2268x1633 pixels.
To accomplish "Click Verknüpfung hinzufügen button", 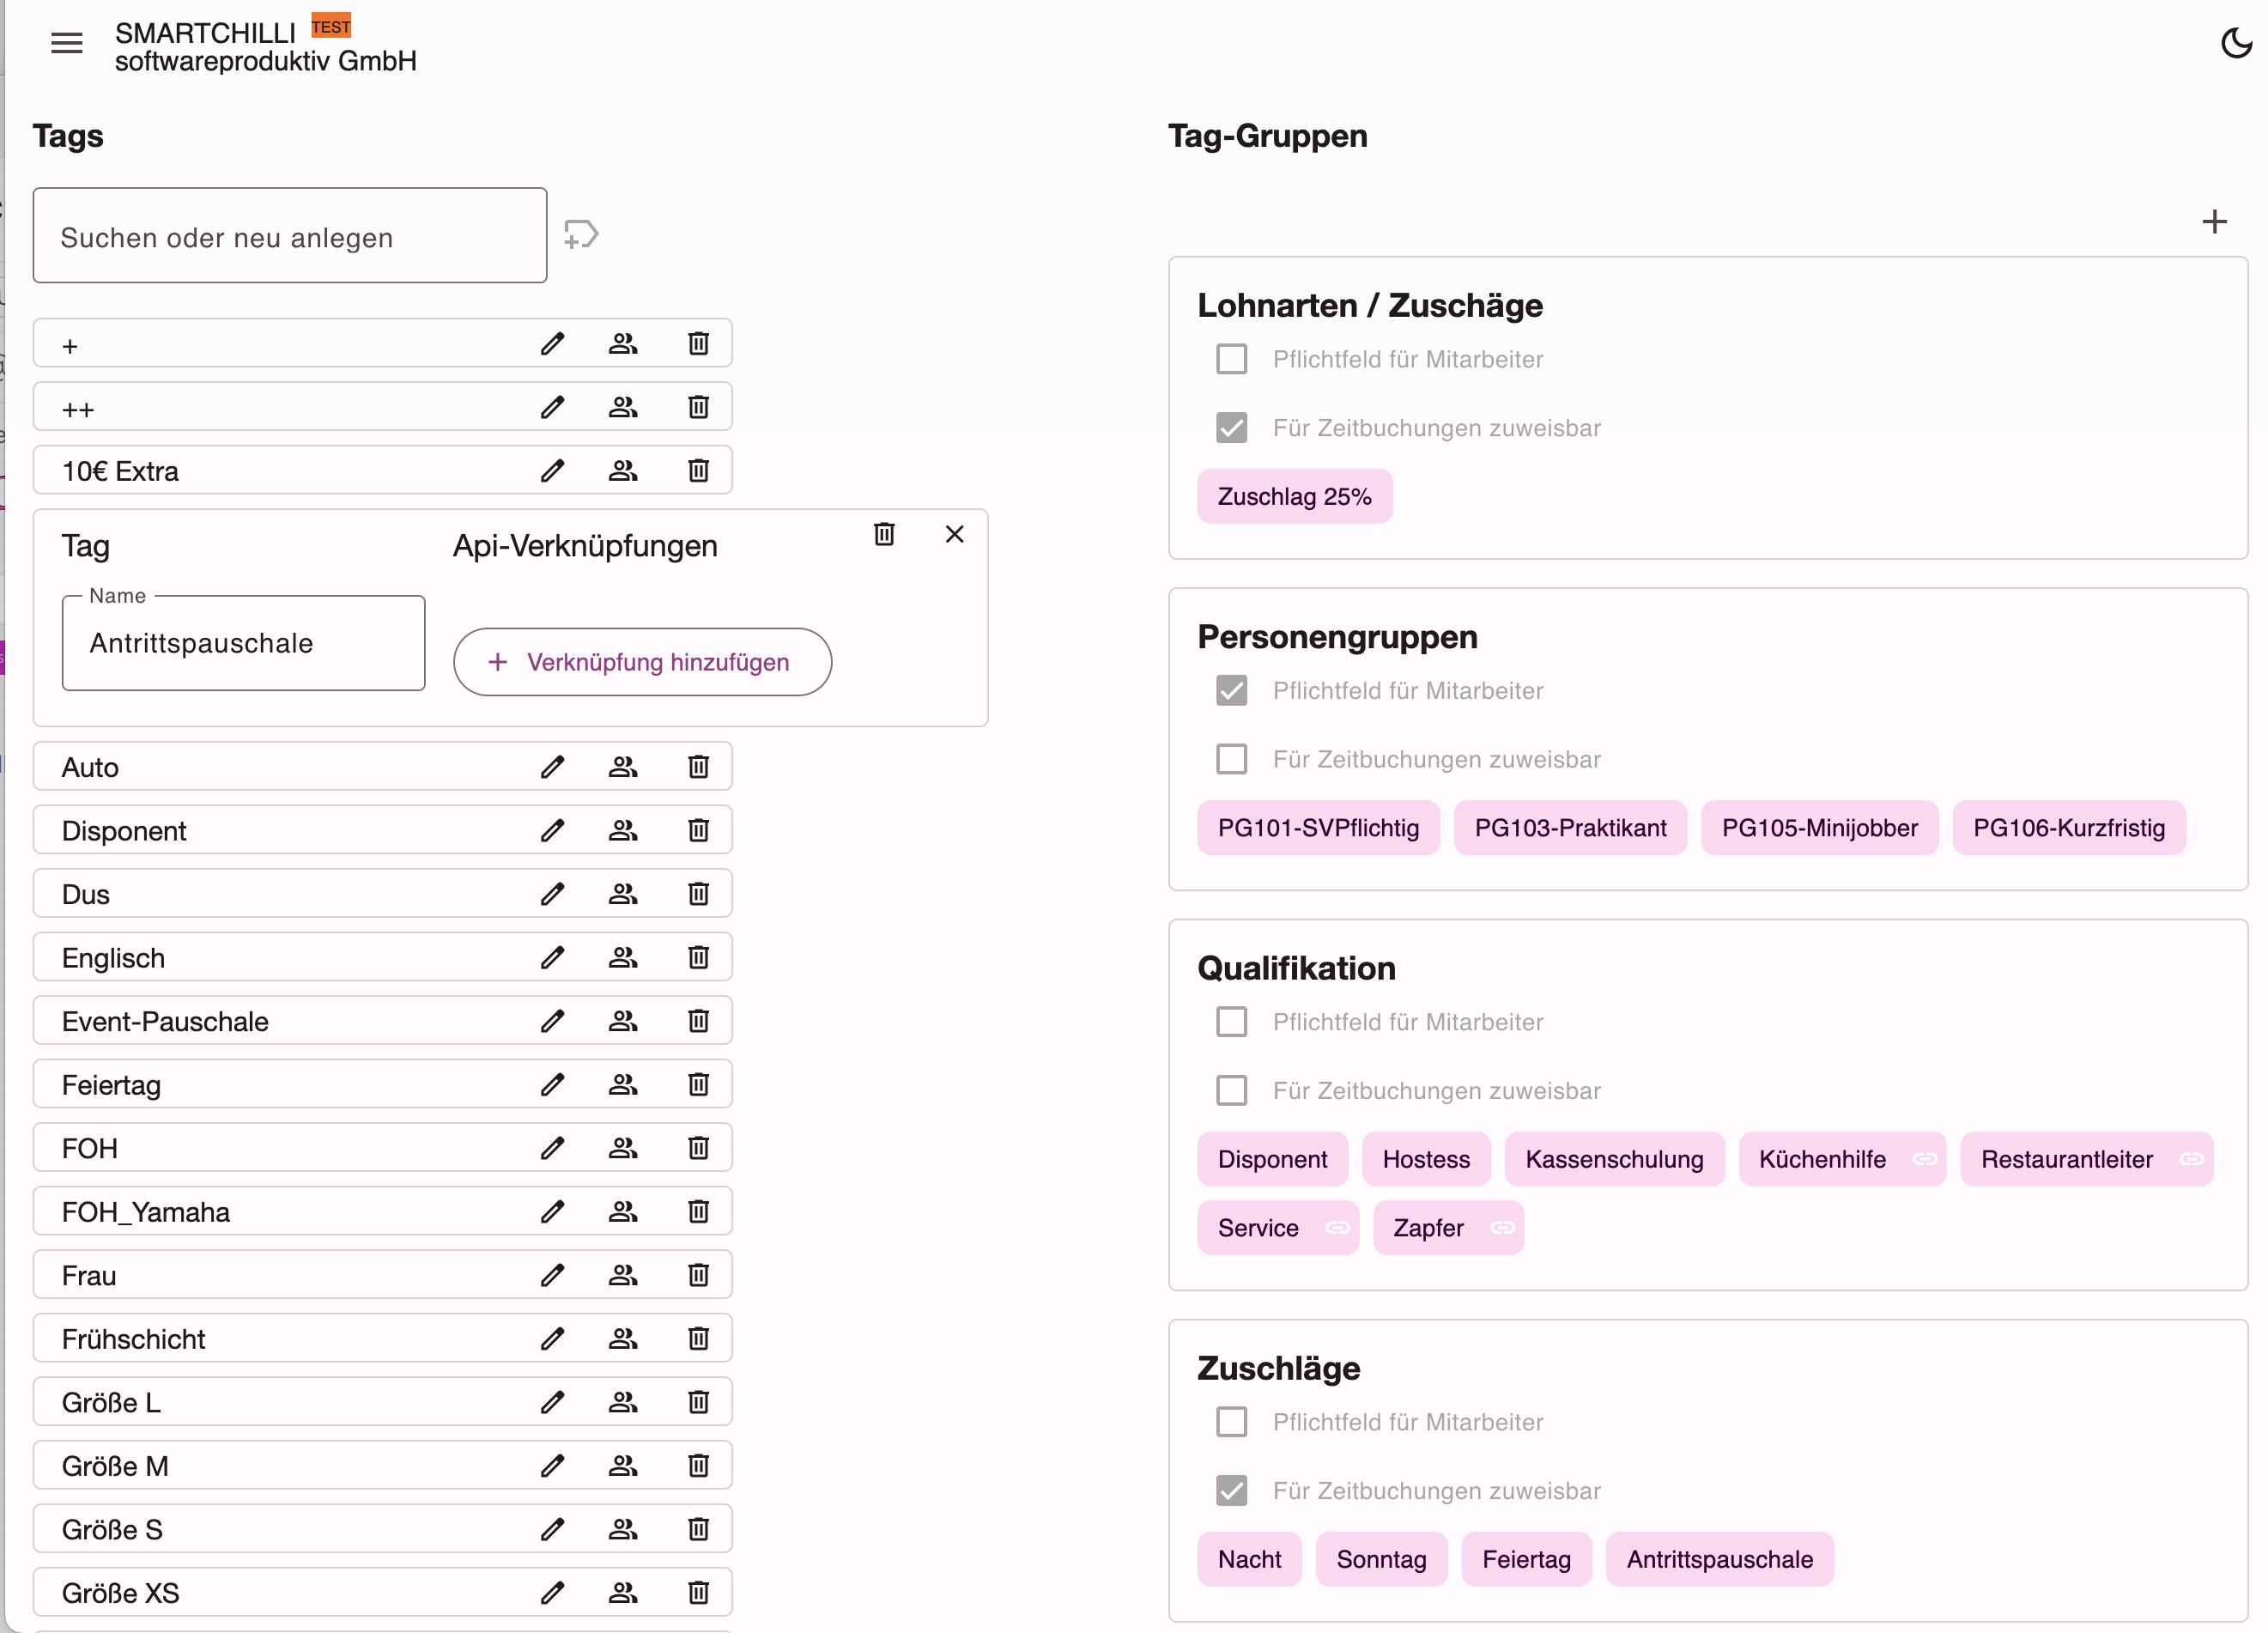I will click(642, 662).
